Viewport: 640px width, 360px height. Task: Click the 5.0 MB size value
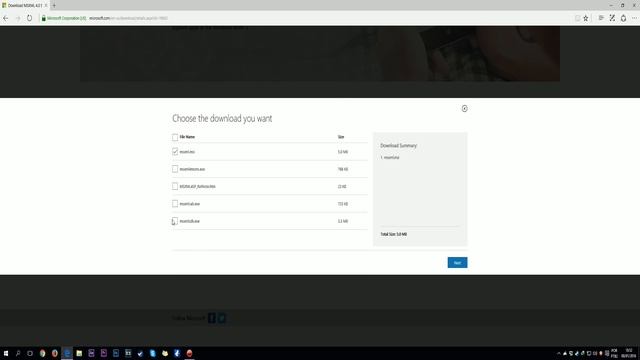[343, 152]
